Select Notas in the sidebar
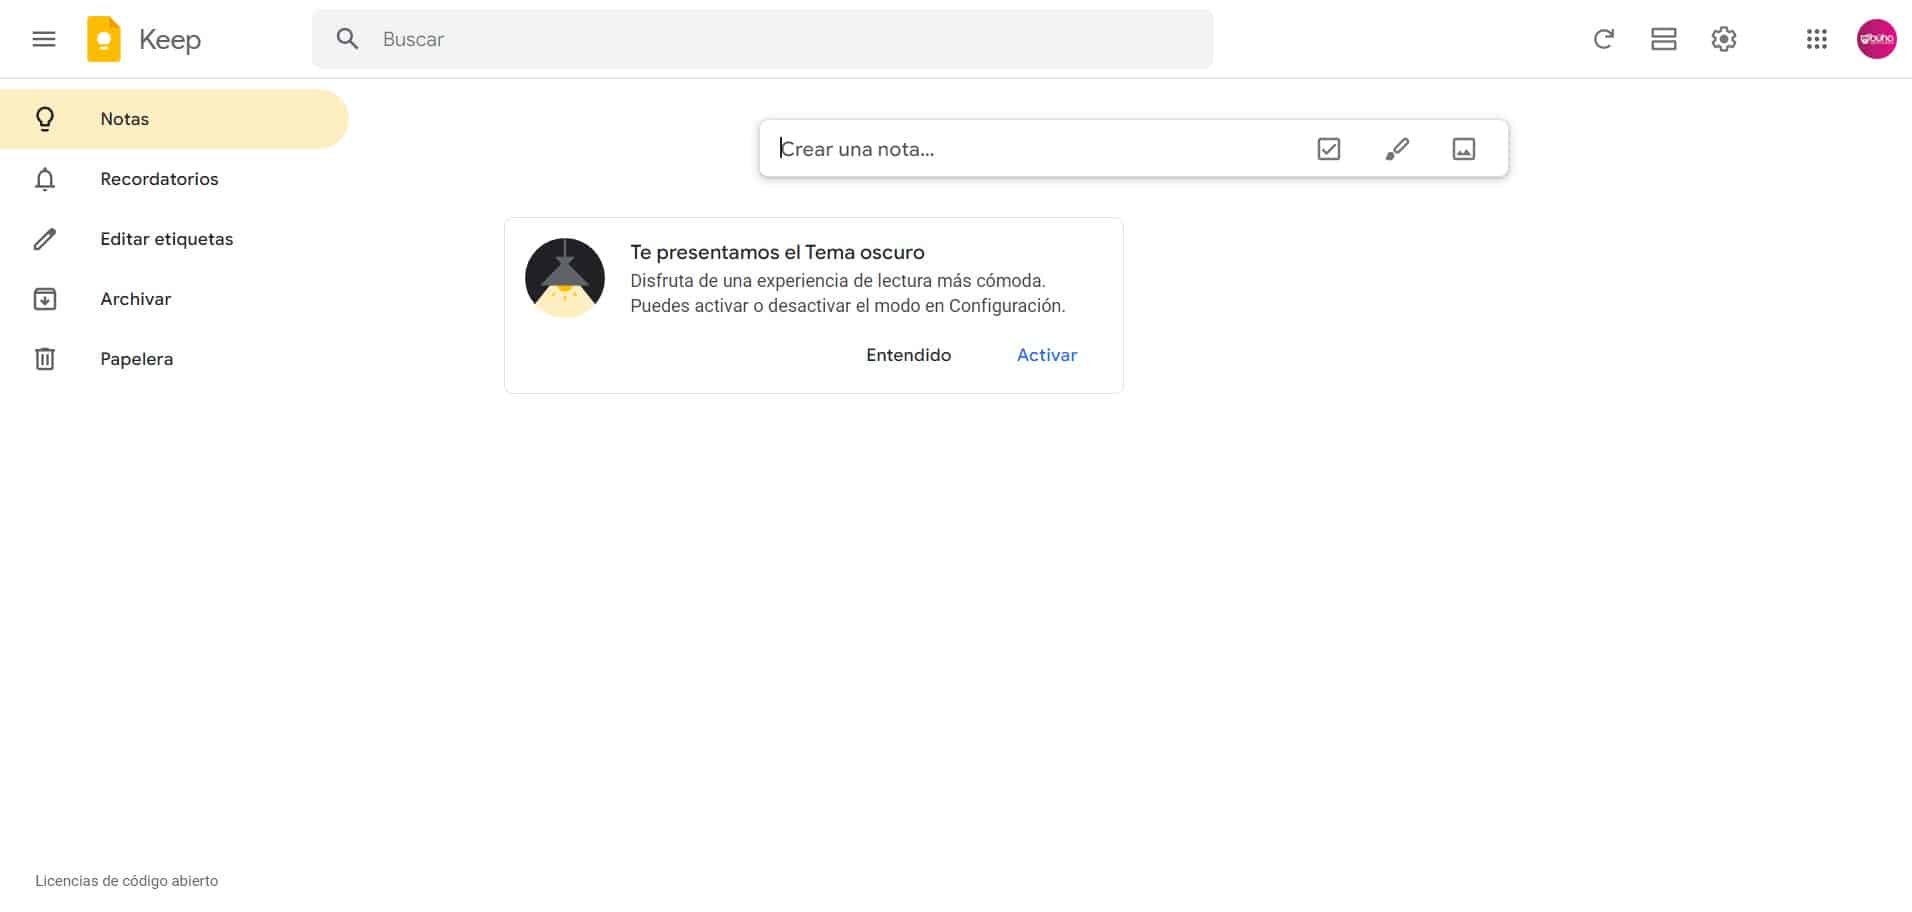Image resolution: width=1912 pixels, height=912 pixels. (174, 119)
